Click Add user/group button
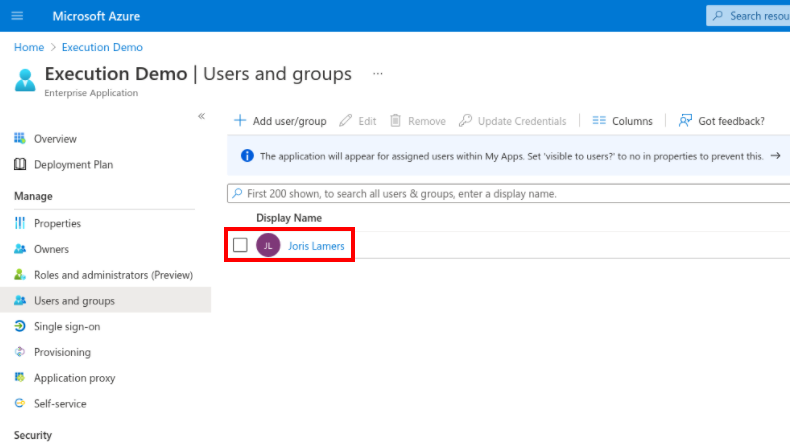 point(280,121)
